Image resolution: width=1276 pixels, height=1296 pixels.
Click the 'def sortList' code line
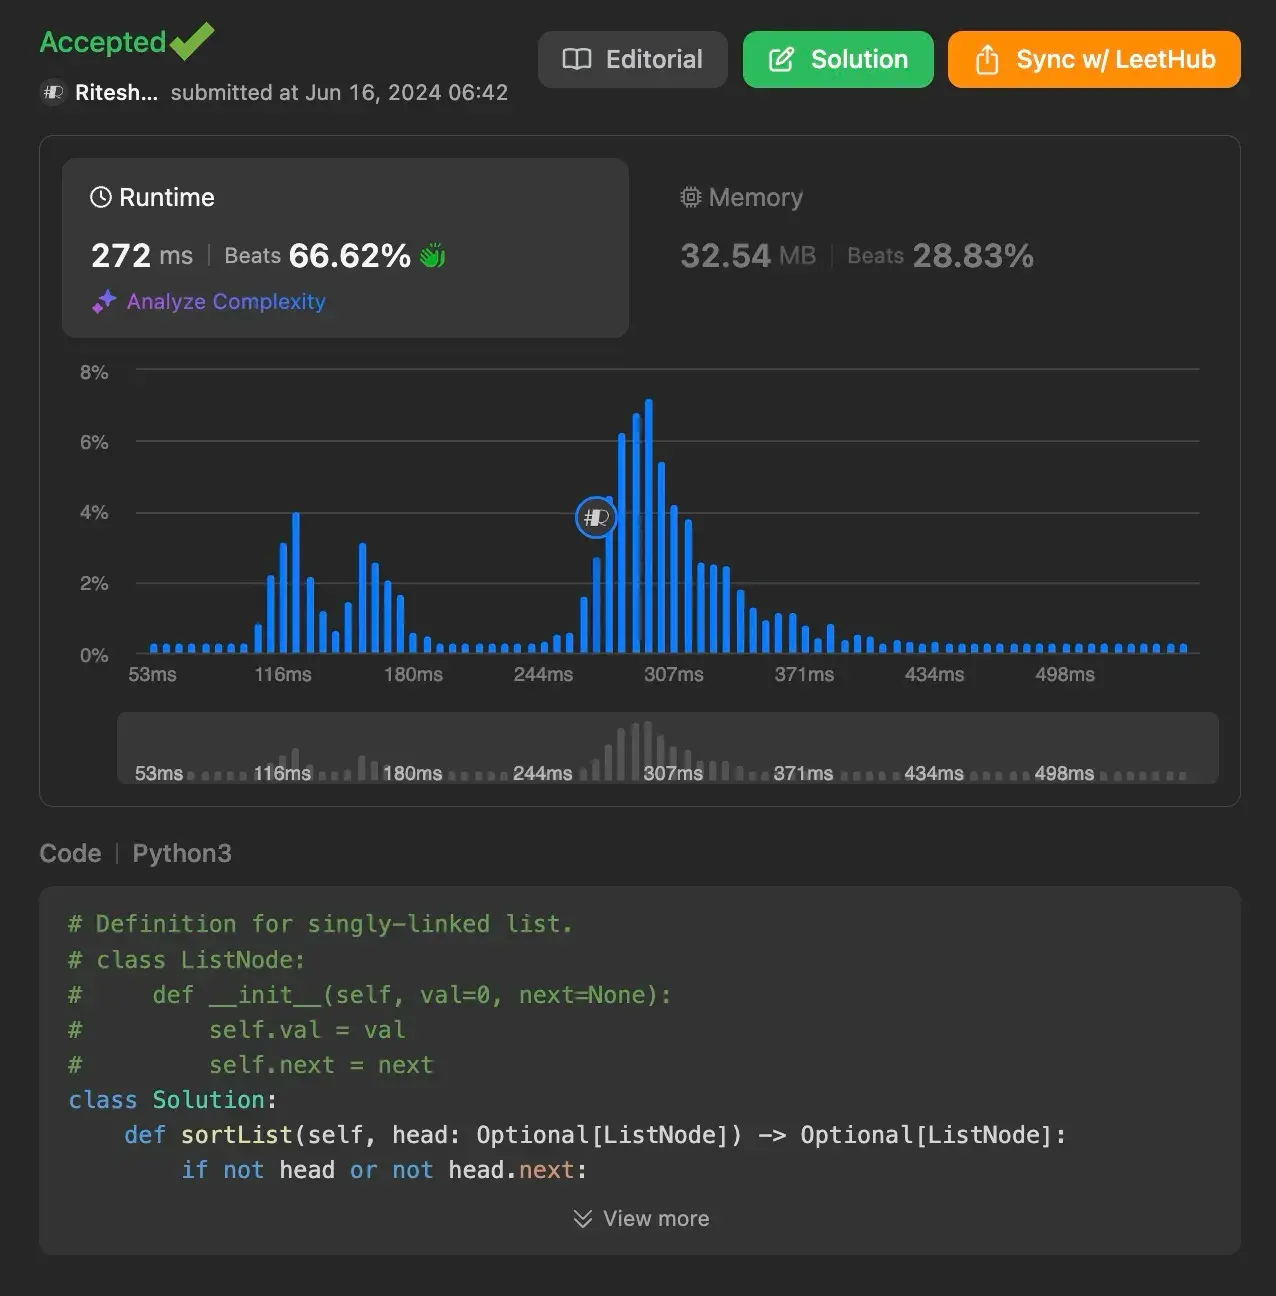595,1135
